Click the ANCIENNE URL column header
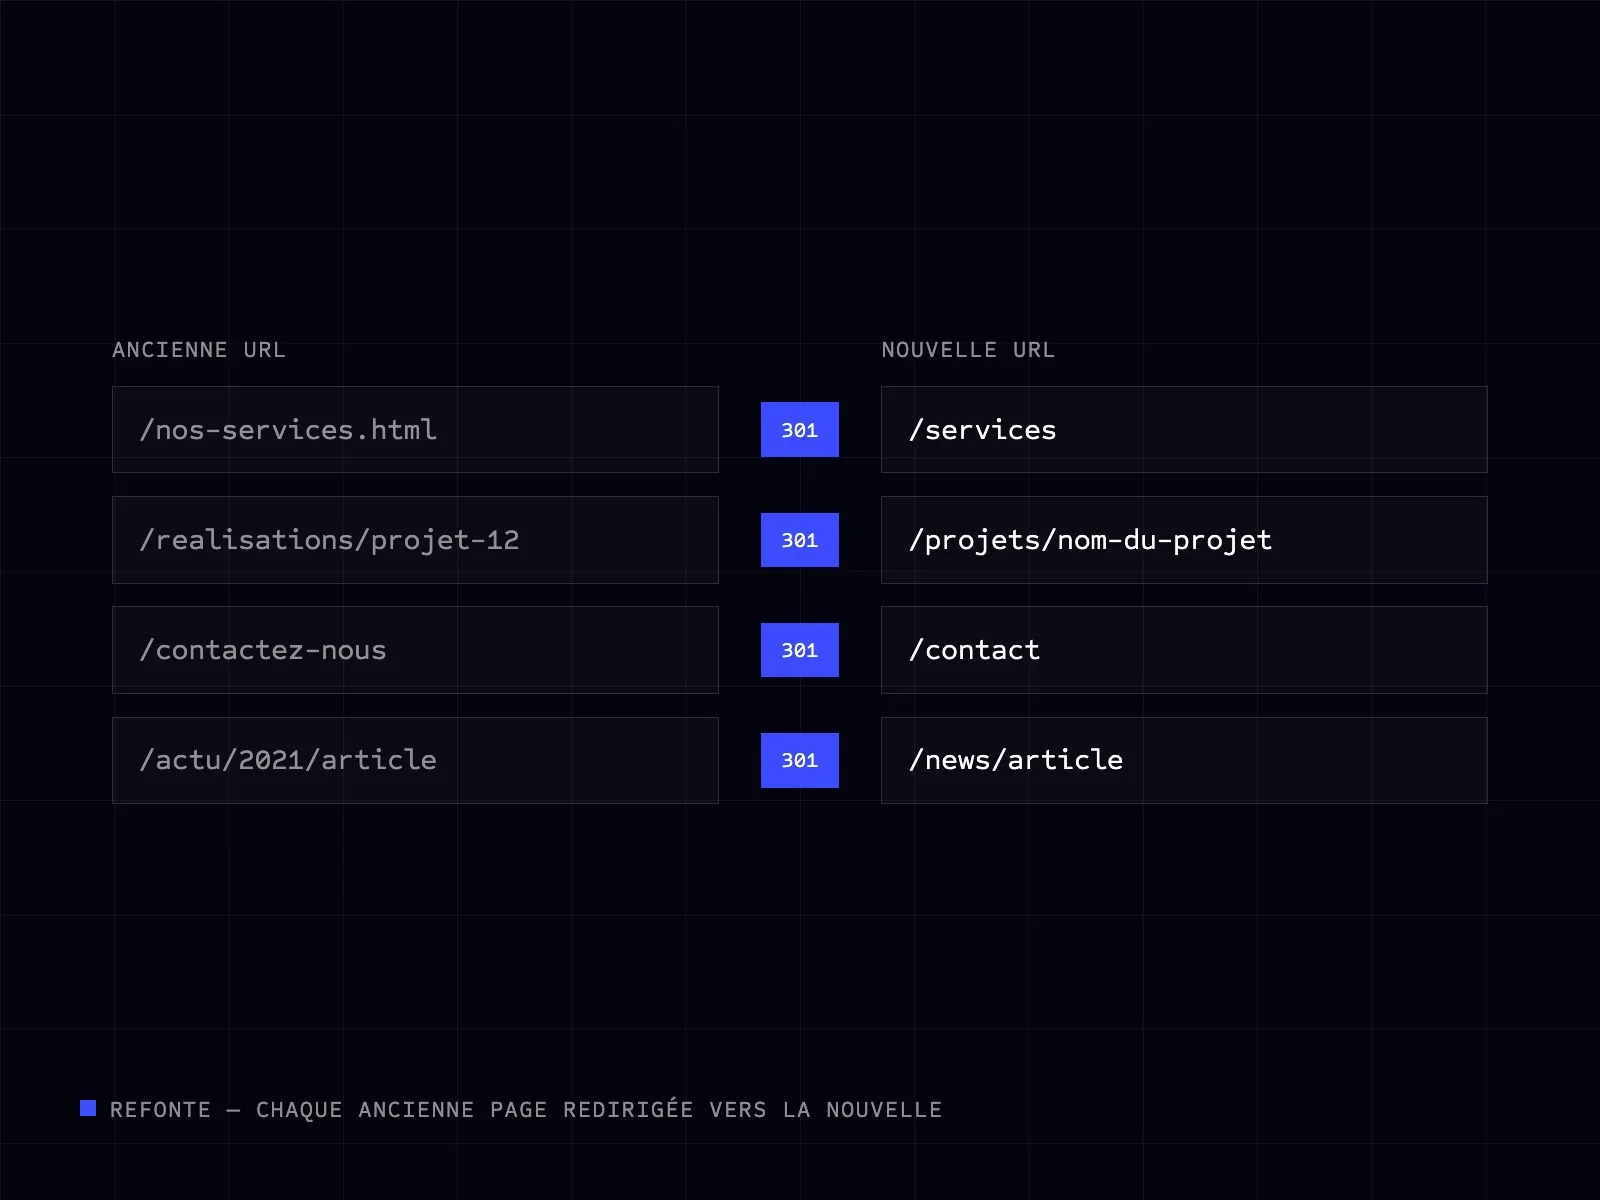Viewport: 1600px width, 1200px height. tap(199, 350)
